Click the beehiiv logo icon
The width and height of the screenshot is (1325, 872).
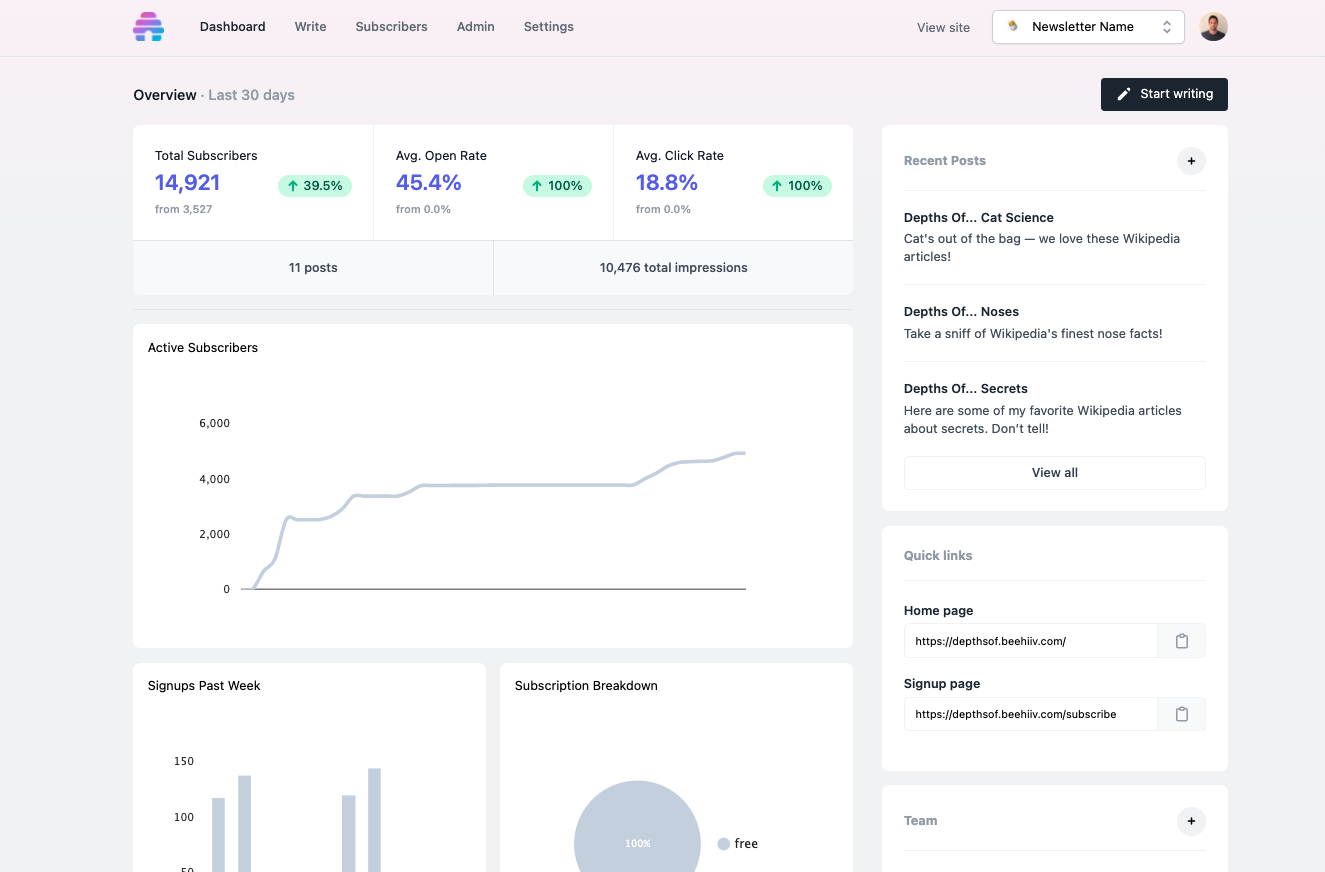(x=148, y=27)
